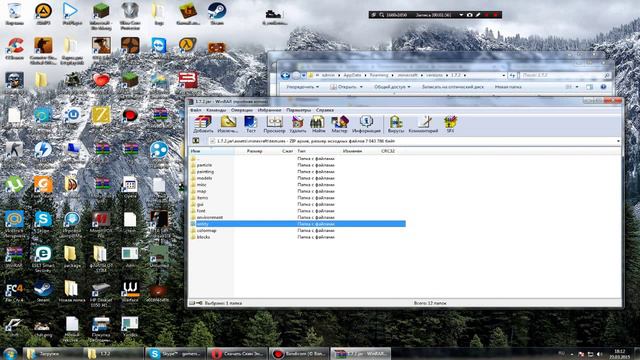Image resolution: width=640 pixels, height=360 pixels.
Task: Open the Справка menu in WinRAR
Action: [x=325, y=110]
